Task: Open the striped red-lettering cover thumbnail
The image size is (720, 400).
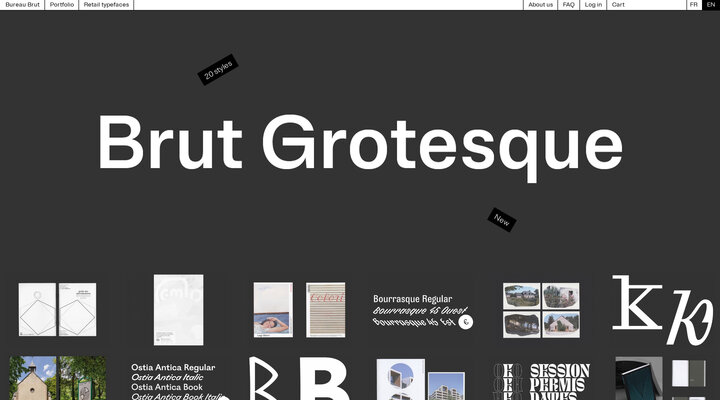Action: point(326,310)
